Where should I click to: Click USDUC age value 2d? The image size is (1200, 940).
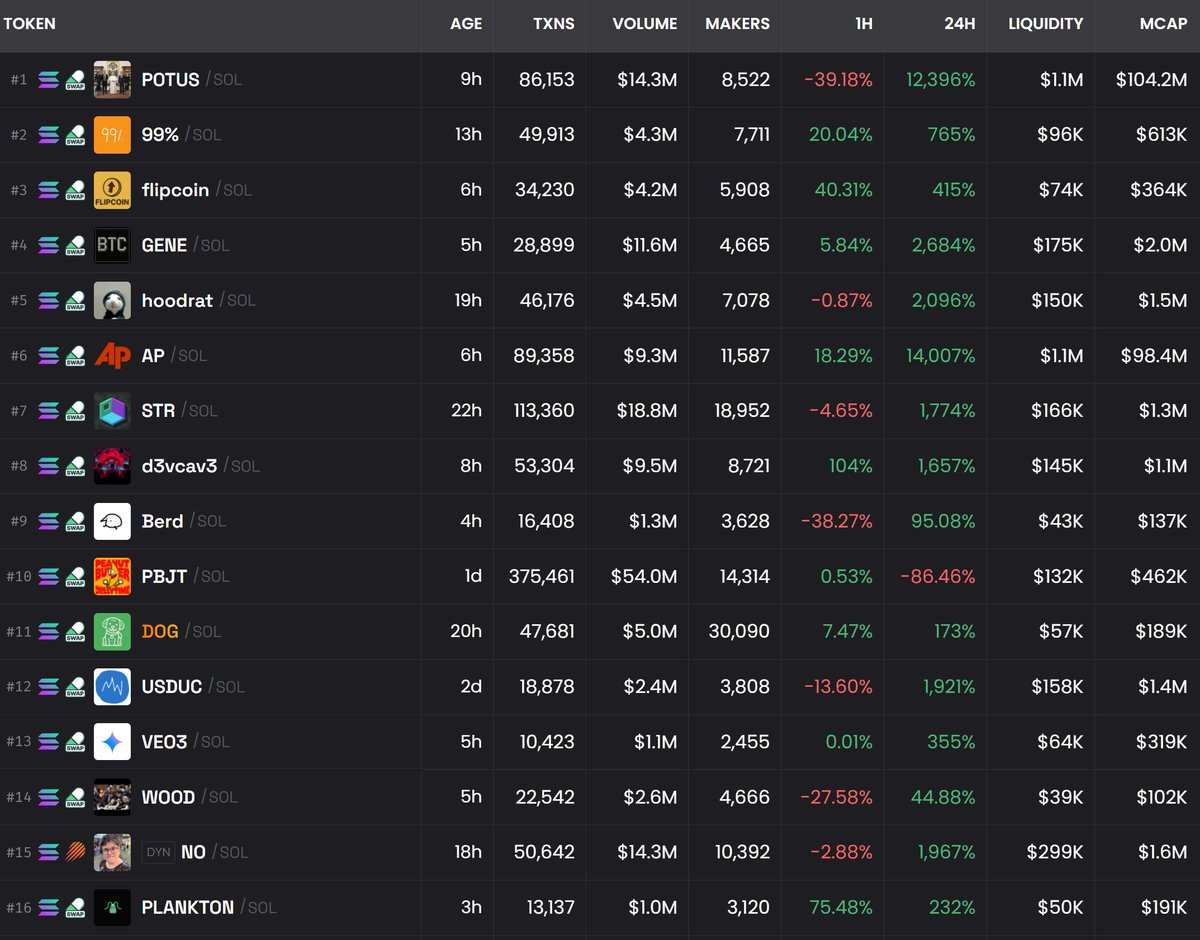pos(471,687)
